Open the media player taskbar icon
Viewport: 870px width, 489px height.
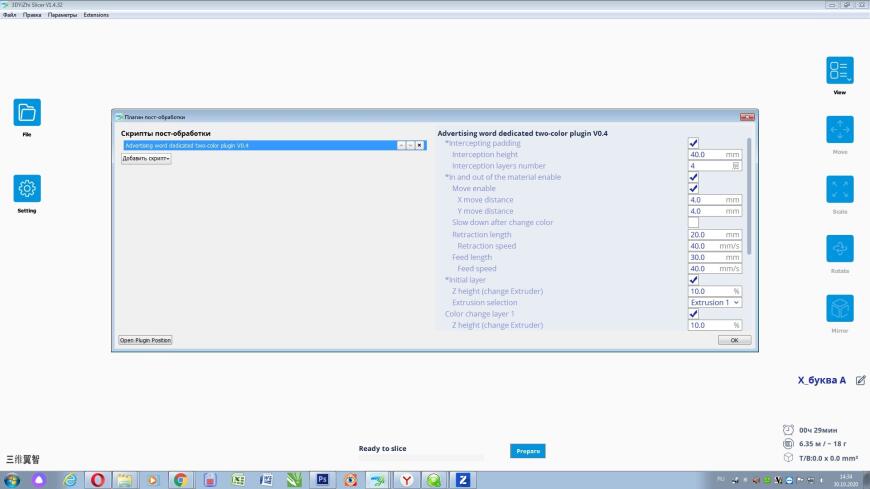click(153, 480)
